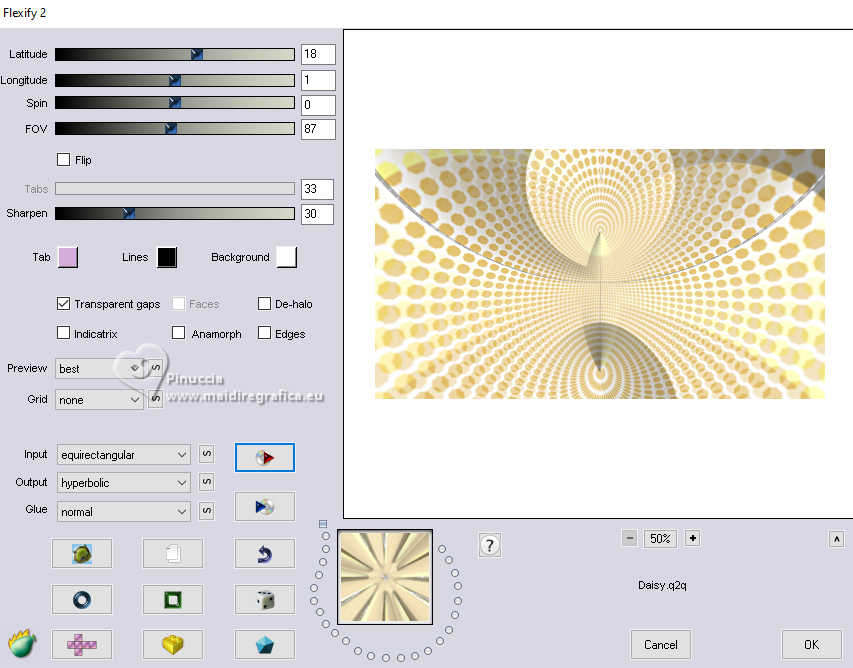Open help with the question mark icon
The image size is (853, 668).
[490, 545]
